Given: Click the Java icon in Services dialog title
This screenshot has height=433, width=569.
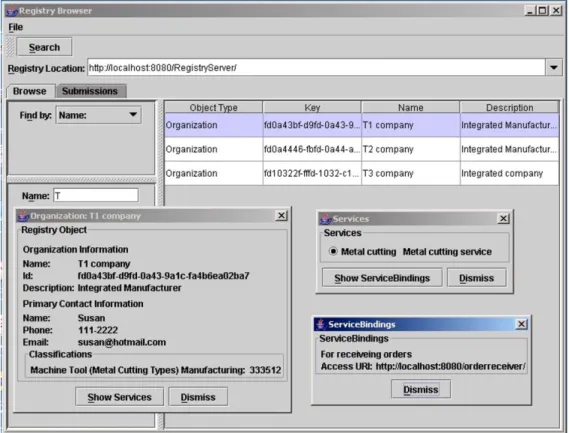Looking at the screenshot, I should 325,218.
